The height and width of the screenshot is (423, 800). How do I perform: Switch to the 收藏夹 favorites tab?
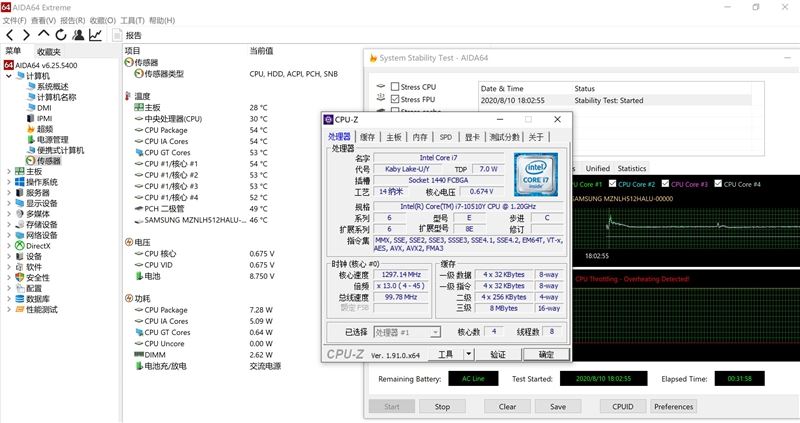(x=49, y=52)
